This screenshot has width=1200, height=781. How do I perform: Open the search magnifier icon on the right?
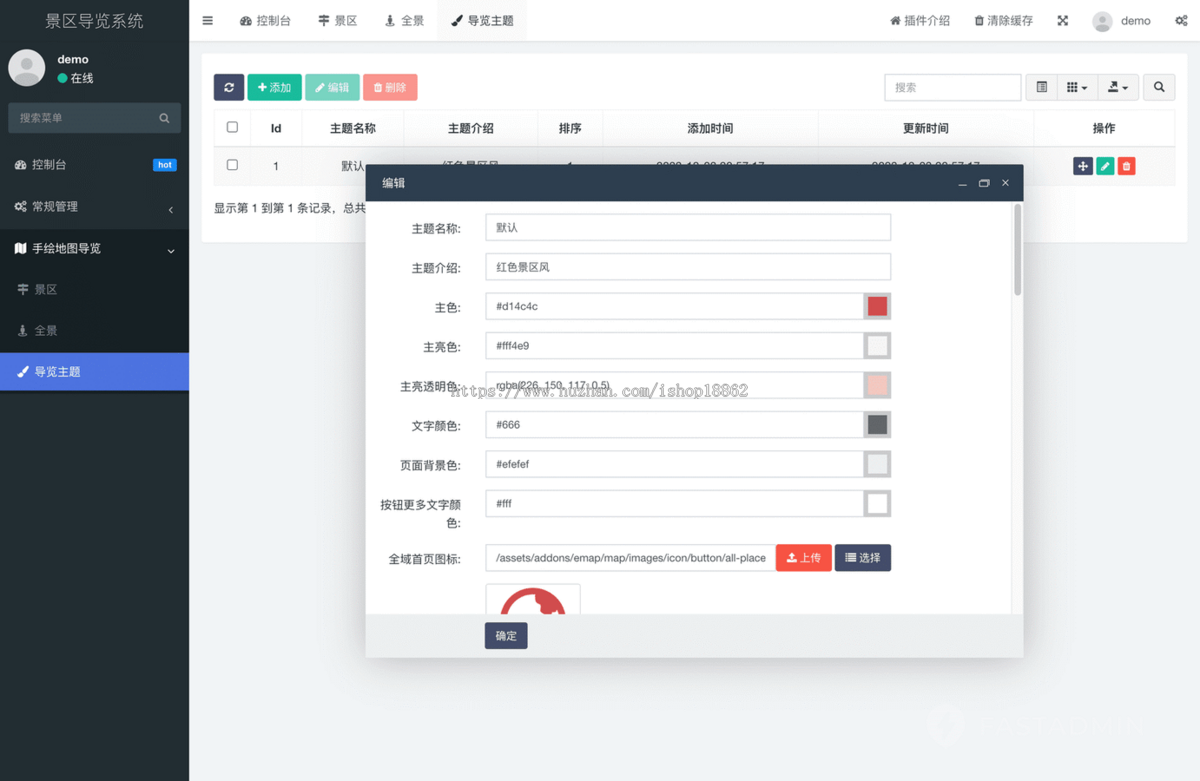(x=1158, y=87)
